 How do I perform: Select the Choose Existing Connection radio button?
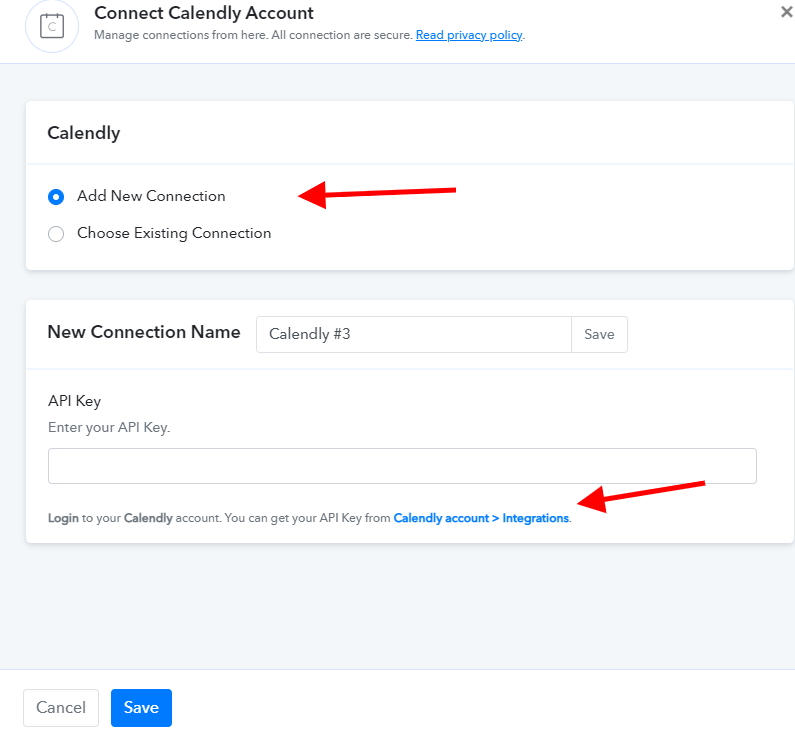[x=56, y=234]
